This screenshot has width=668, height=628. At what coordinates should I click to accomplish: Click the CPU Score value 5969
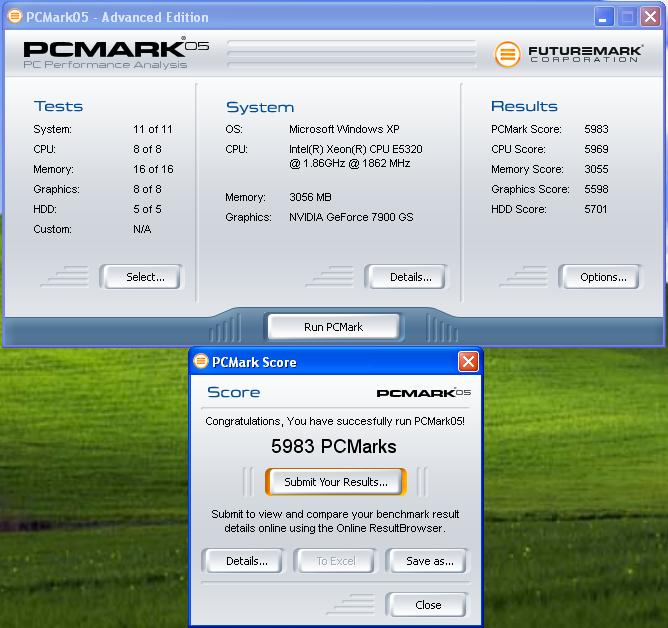[x=596, y=149]
